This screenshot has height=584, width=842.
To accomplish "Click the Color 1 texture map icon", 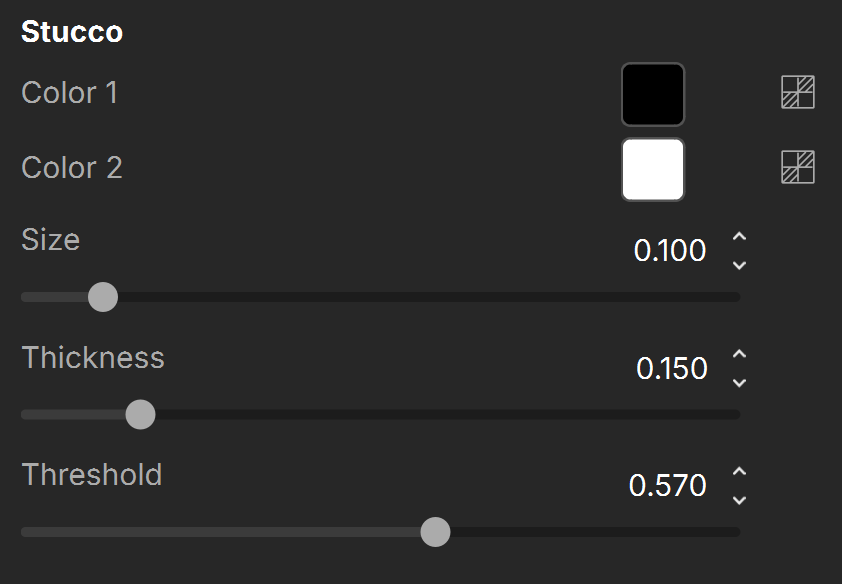I will coord(797,92).
